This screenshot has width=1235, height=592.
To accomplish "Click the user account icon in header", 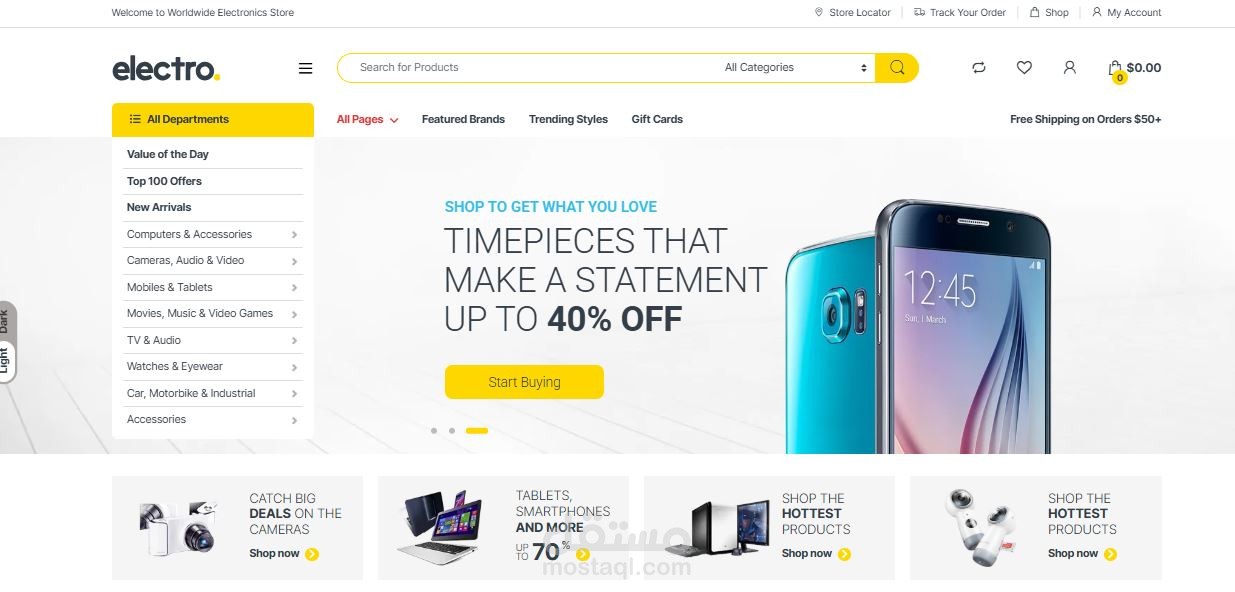I will pos(1069,67).
